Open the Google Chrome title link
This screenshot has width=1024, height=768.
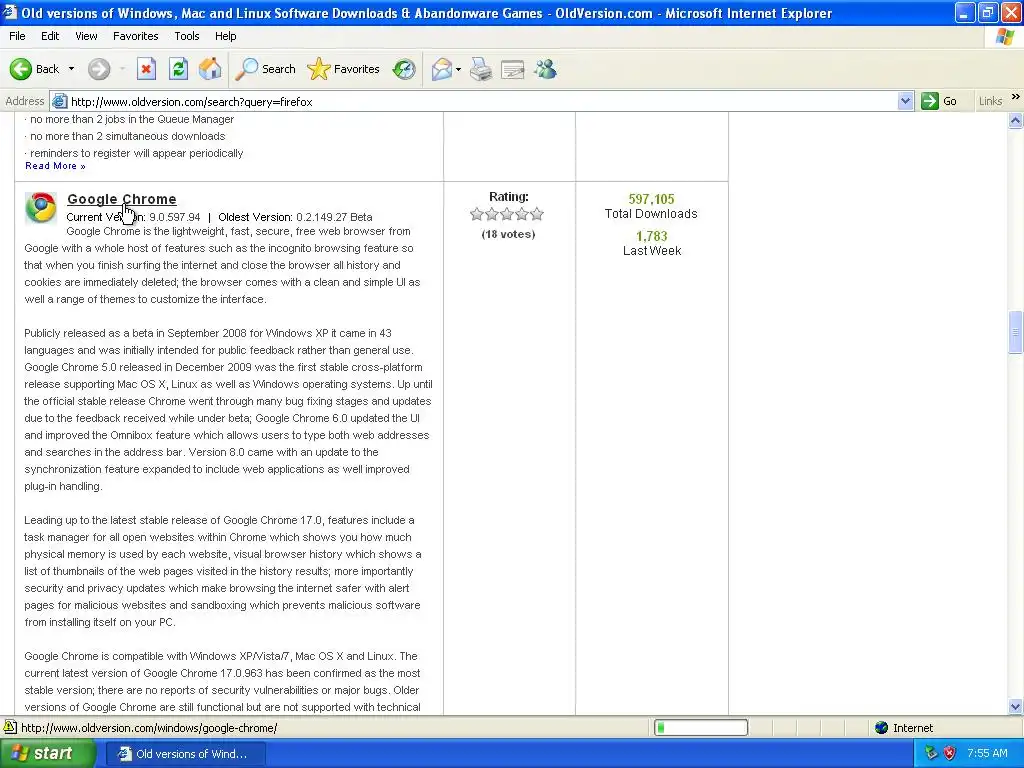pyautogui.click(x=121, y=199)
